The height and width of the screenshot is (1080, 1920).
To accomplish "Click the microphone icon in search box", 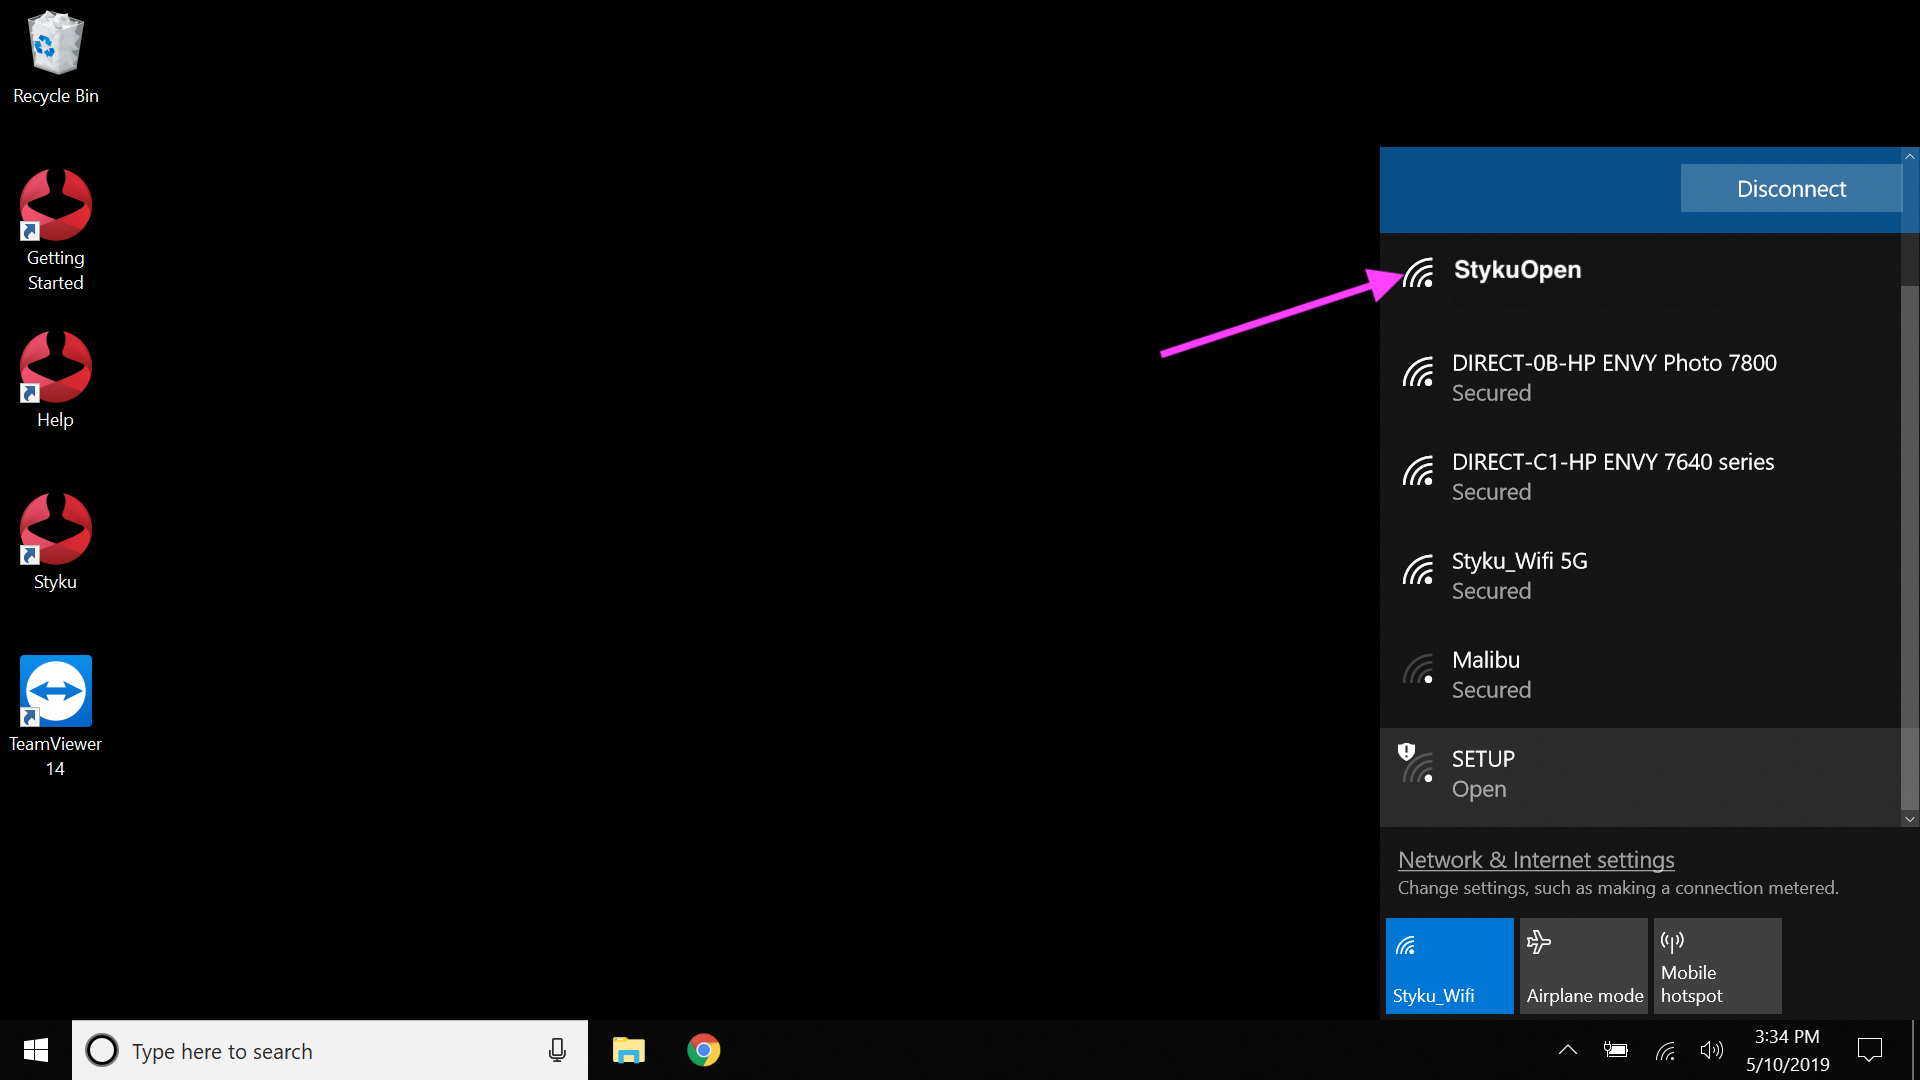I will pos(557,1050).
